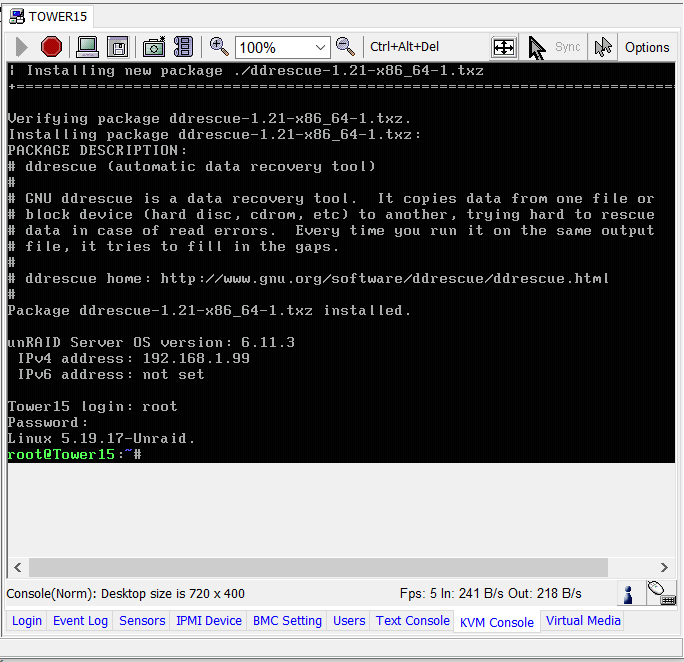Click the Verifying package ddrescue line
684x662 pixels.
tap(209, 118)
